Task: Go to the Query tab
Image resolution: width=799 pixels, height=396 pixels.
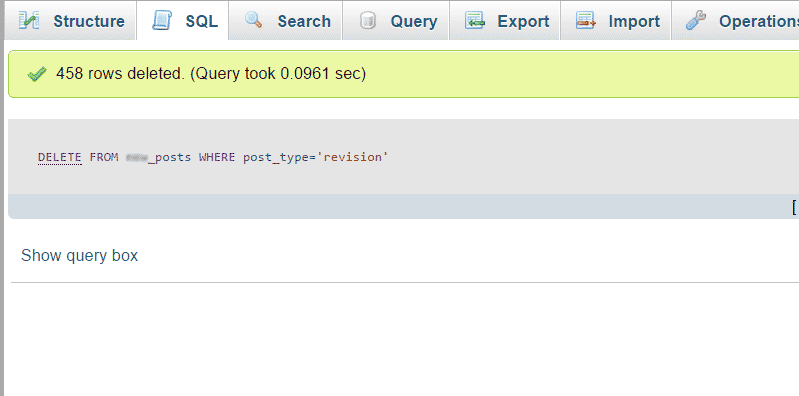Action: (395, 21)
